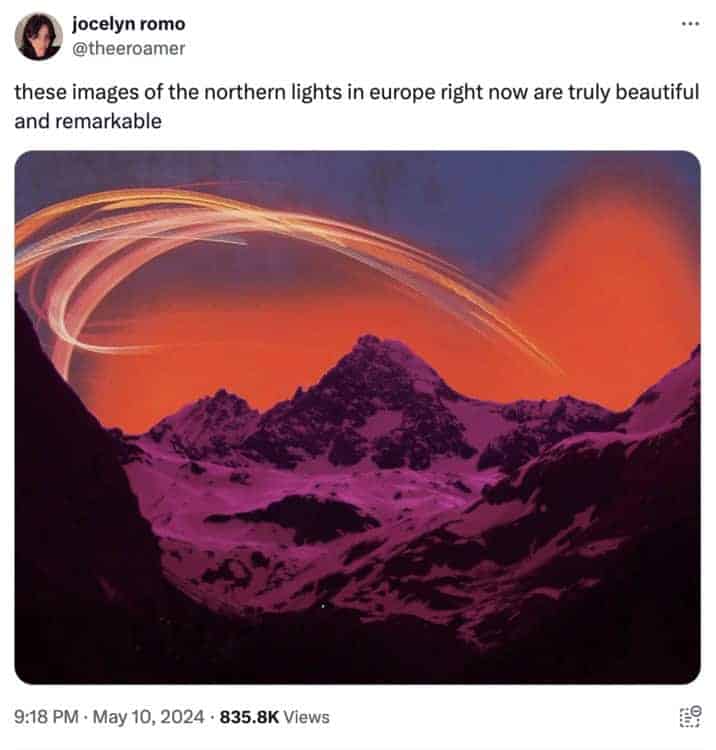The width and height of the screenshot is (716, 750).
Task: Open the @theeroamer handle link
Action: [128, 48]
